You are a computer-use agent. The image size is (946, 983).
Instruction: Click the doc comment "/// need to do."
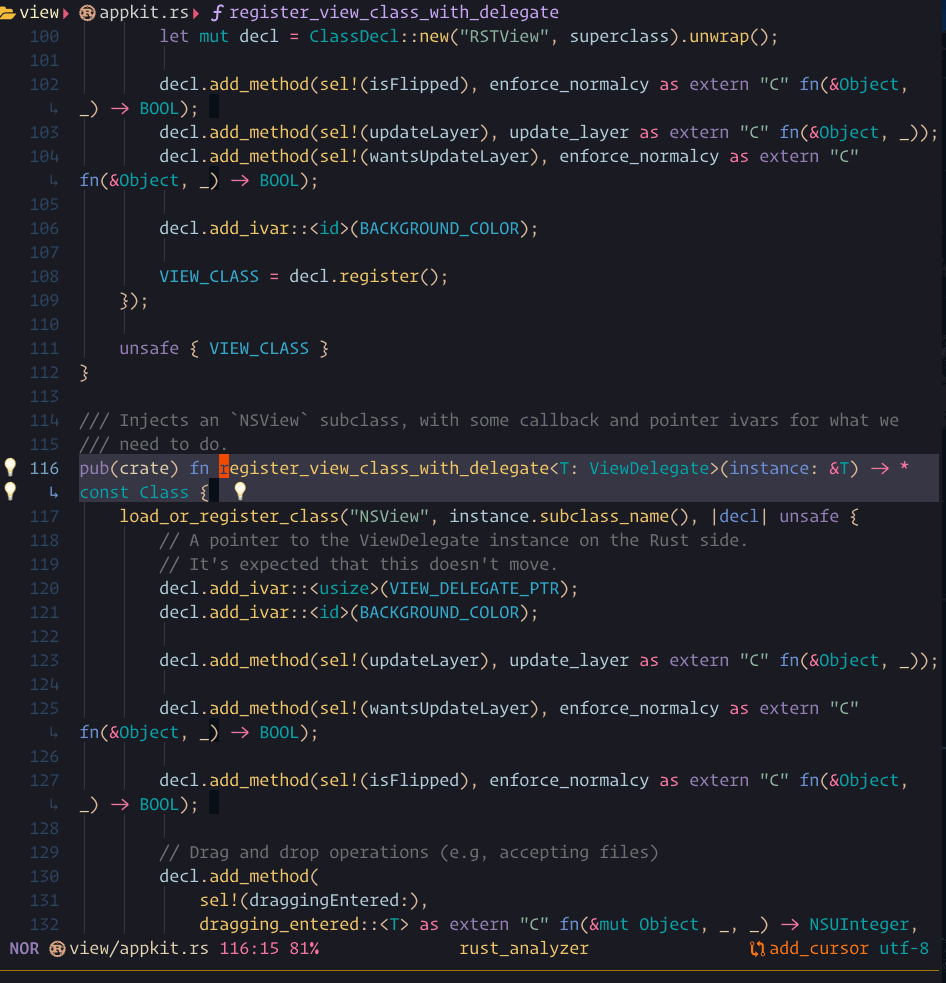coord(154,444)
